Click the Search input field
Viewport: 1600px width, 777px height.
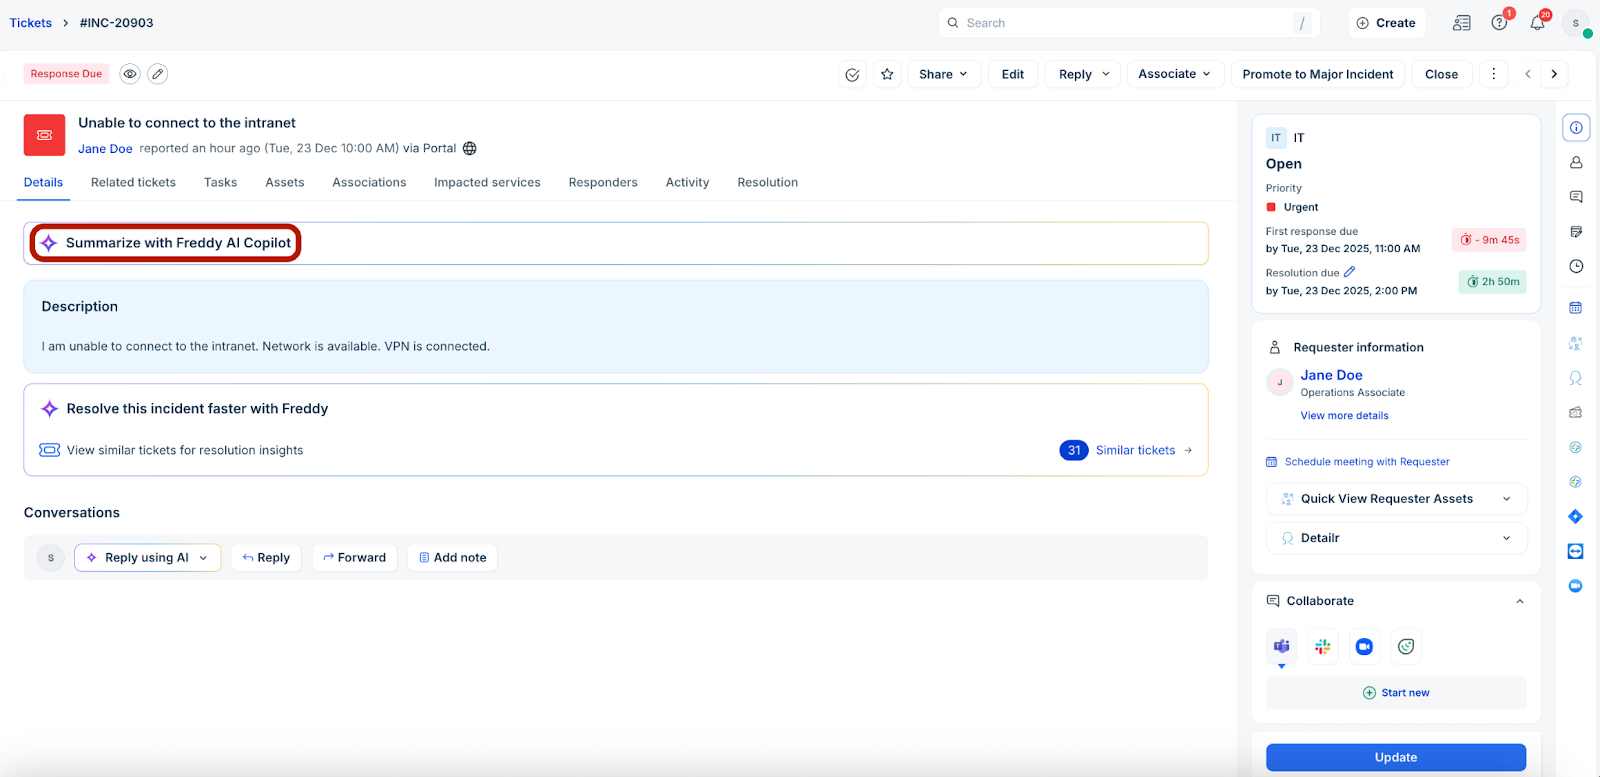point(1129,23)
